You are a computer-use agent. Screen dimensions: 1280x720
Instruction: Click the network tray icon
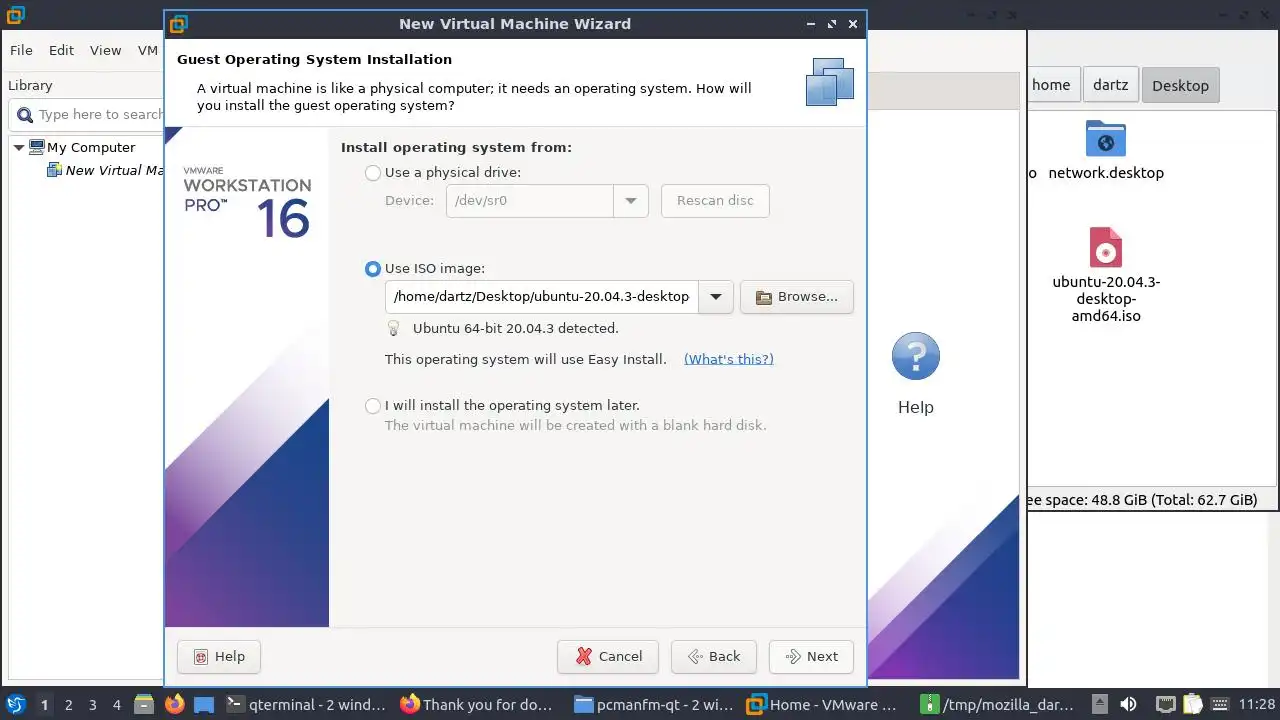coord(1165,704)
